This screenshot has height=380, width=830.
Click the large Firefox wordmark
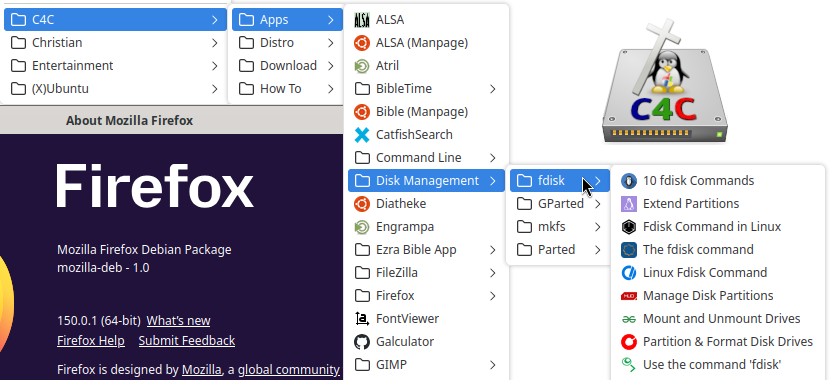tap(155, 187)
